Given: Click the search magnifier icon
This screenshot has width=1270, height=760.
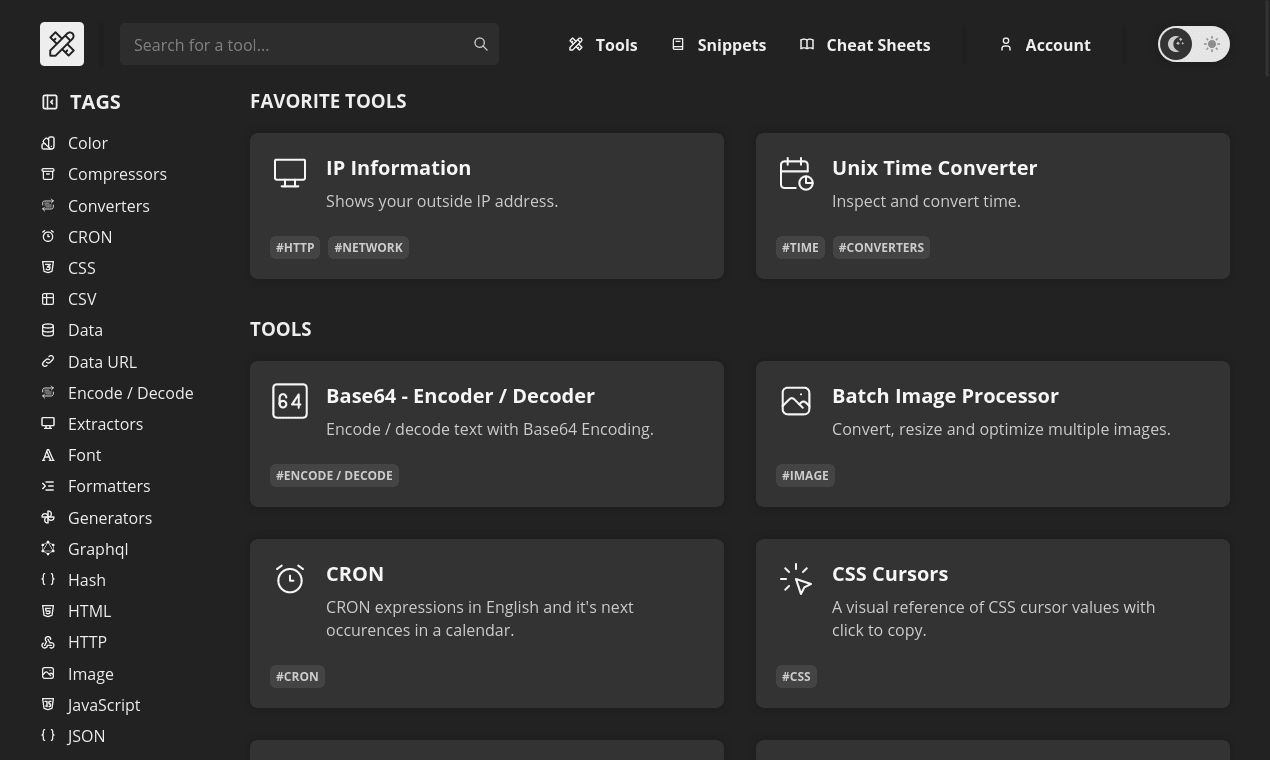Looking at the screenshot, I should click(481, 44).
